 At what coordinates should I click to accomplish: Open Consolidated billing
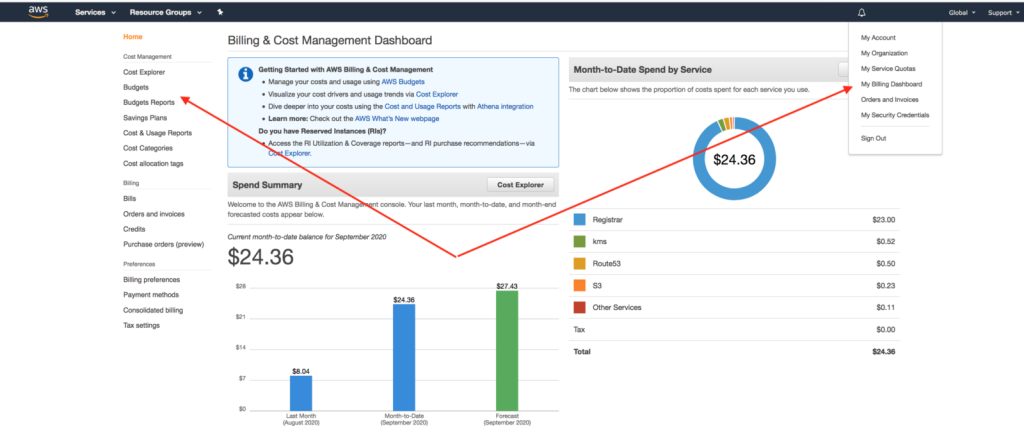tap(153, 310)
